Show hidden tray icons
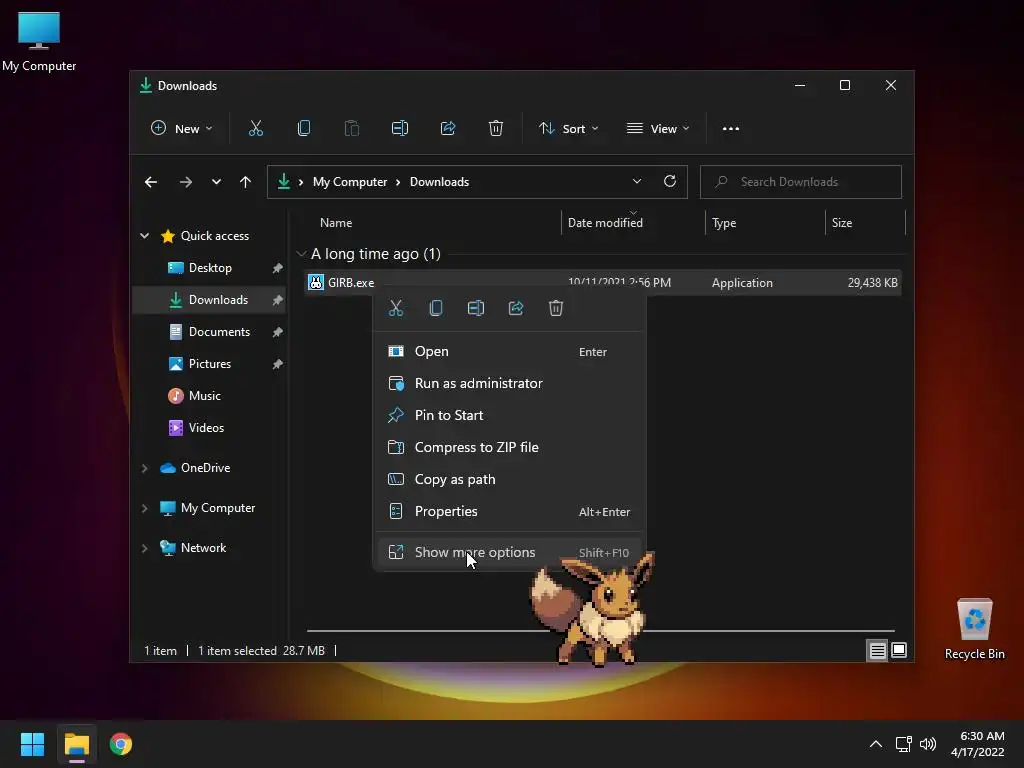The image size is (1024, 768). pos(876,744)
